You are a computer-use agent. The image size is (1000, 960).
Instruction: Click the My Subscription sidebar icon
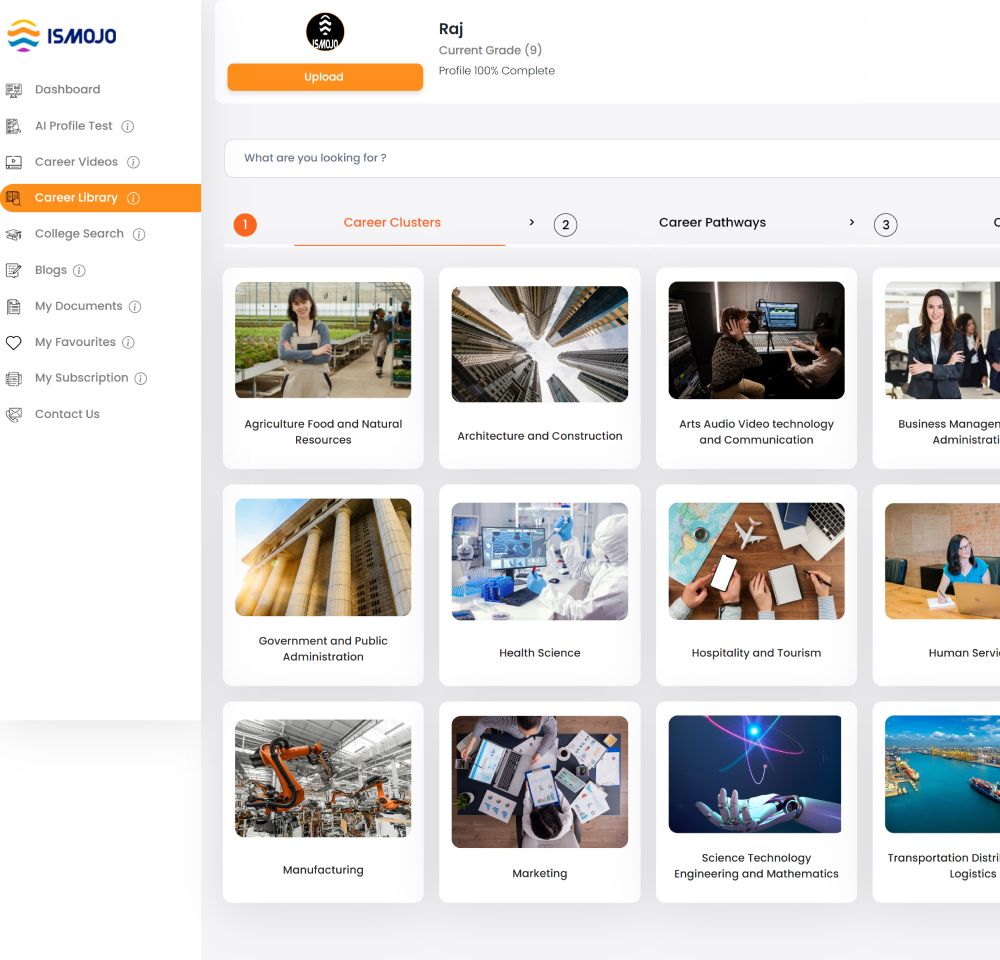point(13,378)
